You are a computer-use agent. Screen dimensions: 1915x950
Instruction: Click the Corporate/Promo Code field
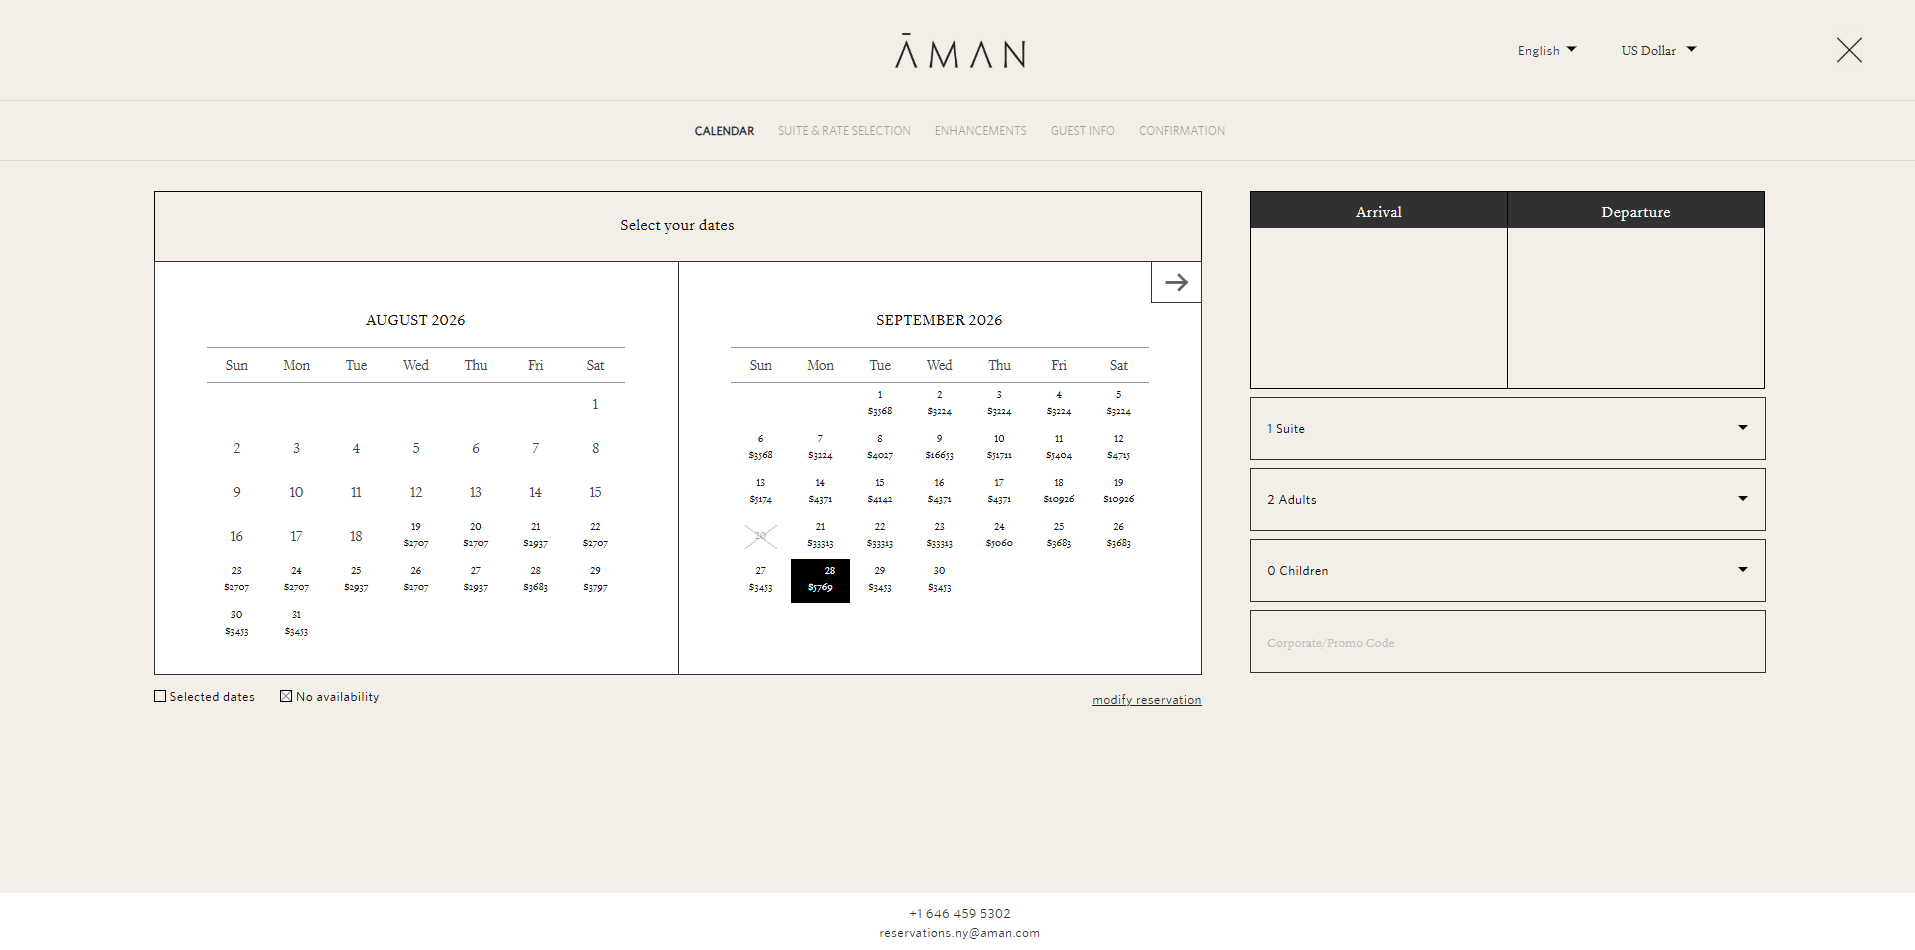(1507, 642)
